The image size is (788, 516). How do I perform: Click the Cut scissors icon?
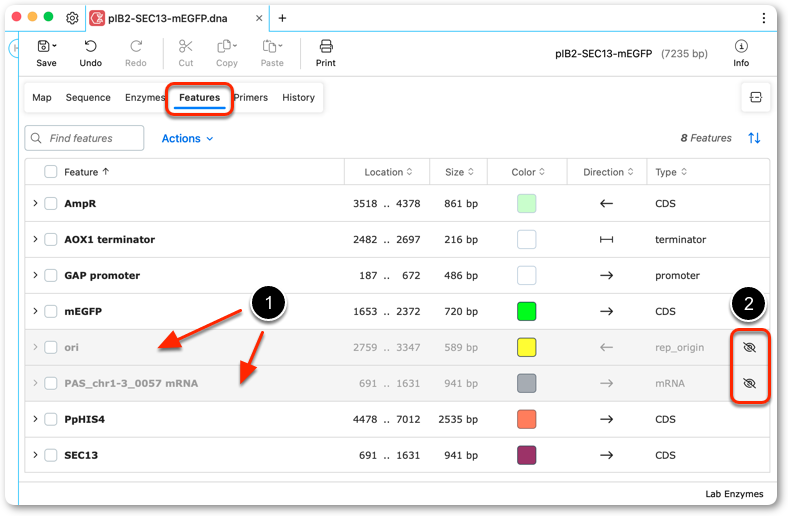tap(185, 47)
